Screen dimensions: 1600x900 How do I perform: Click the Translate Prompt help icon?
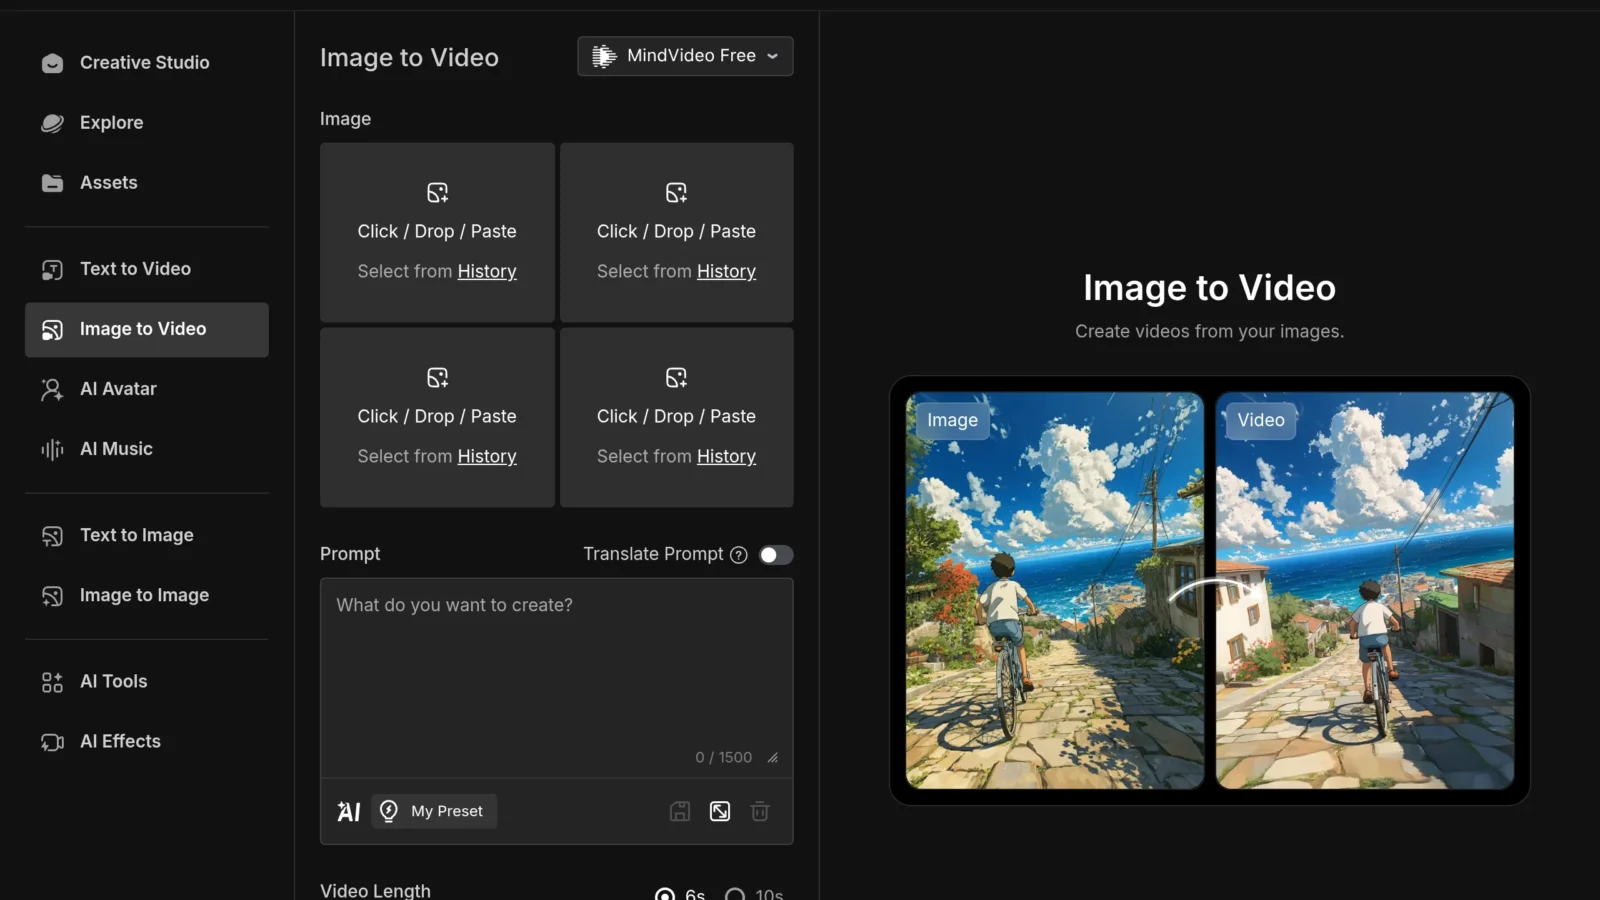tap(739, 555)
